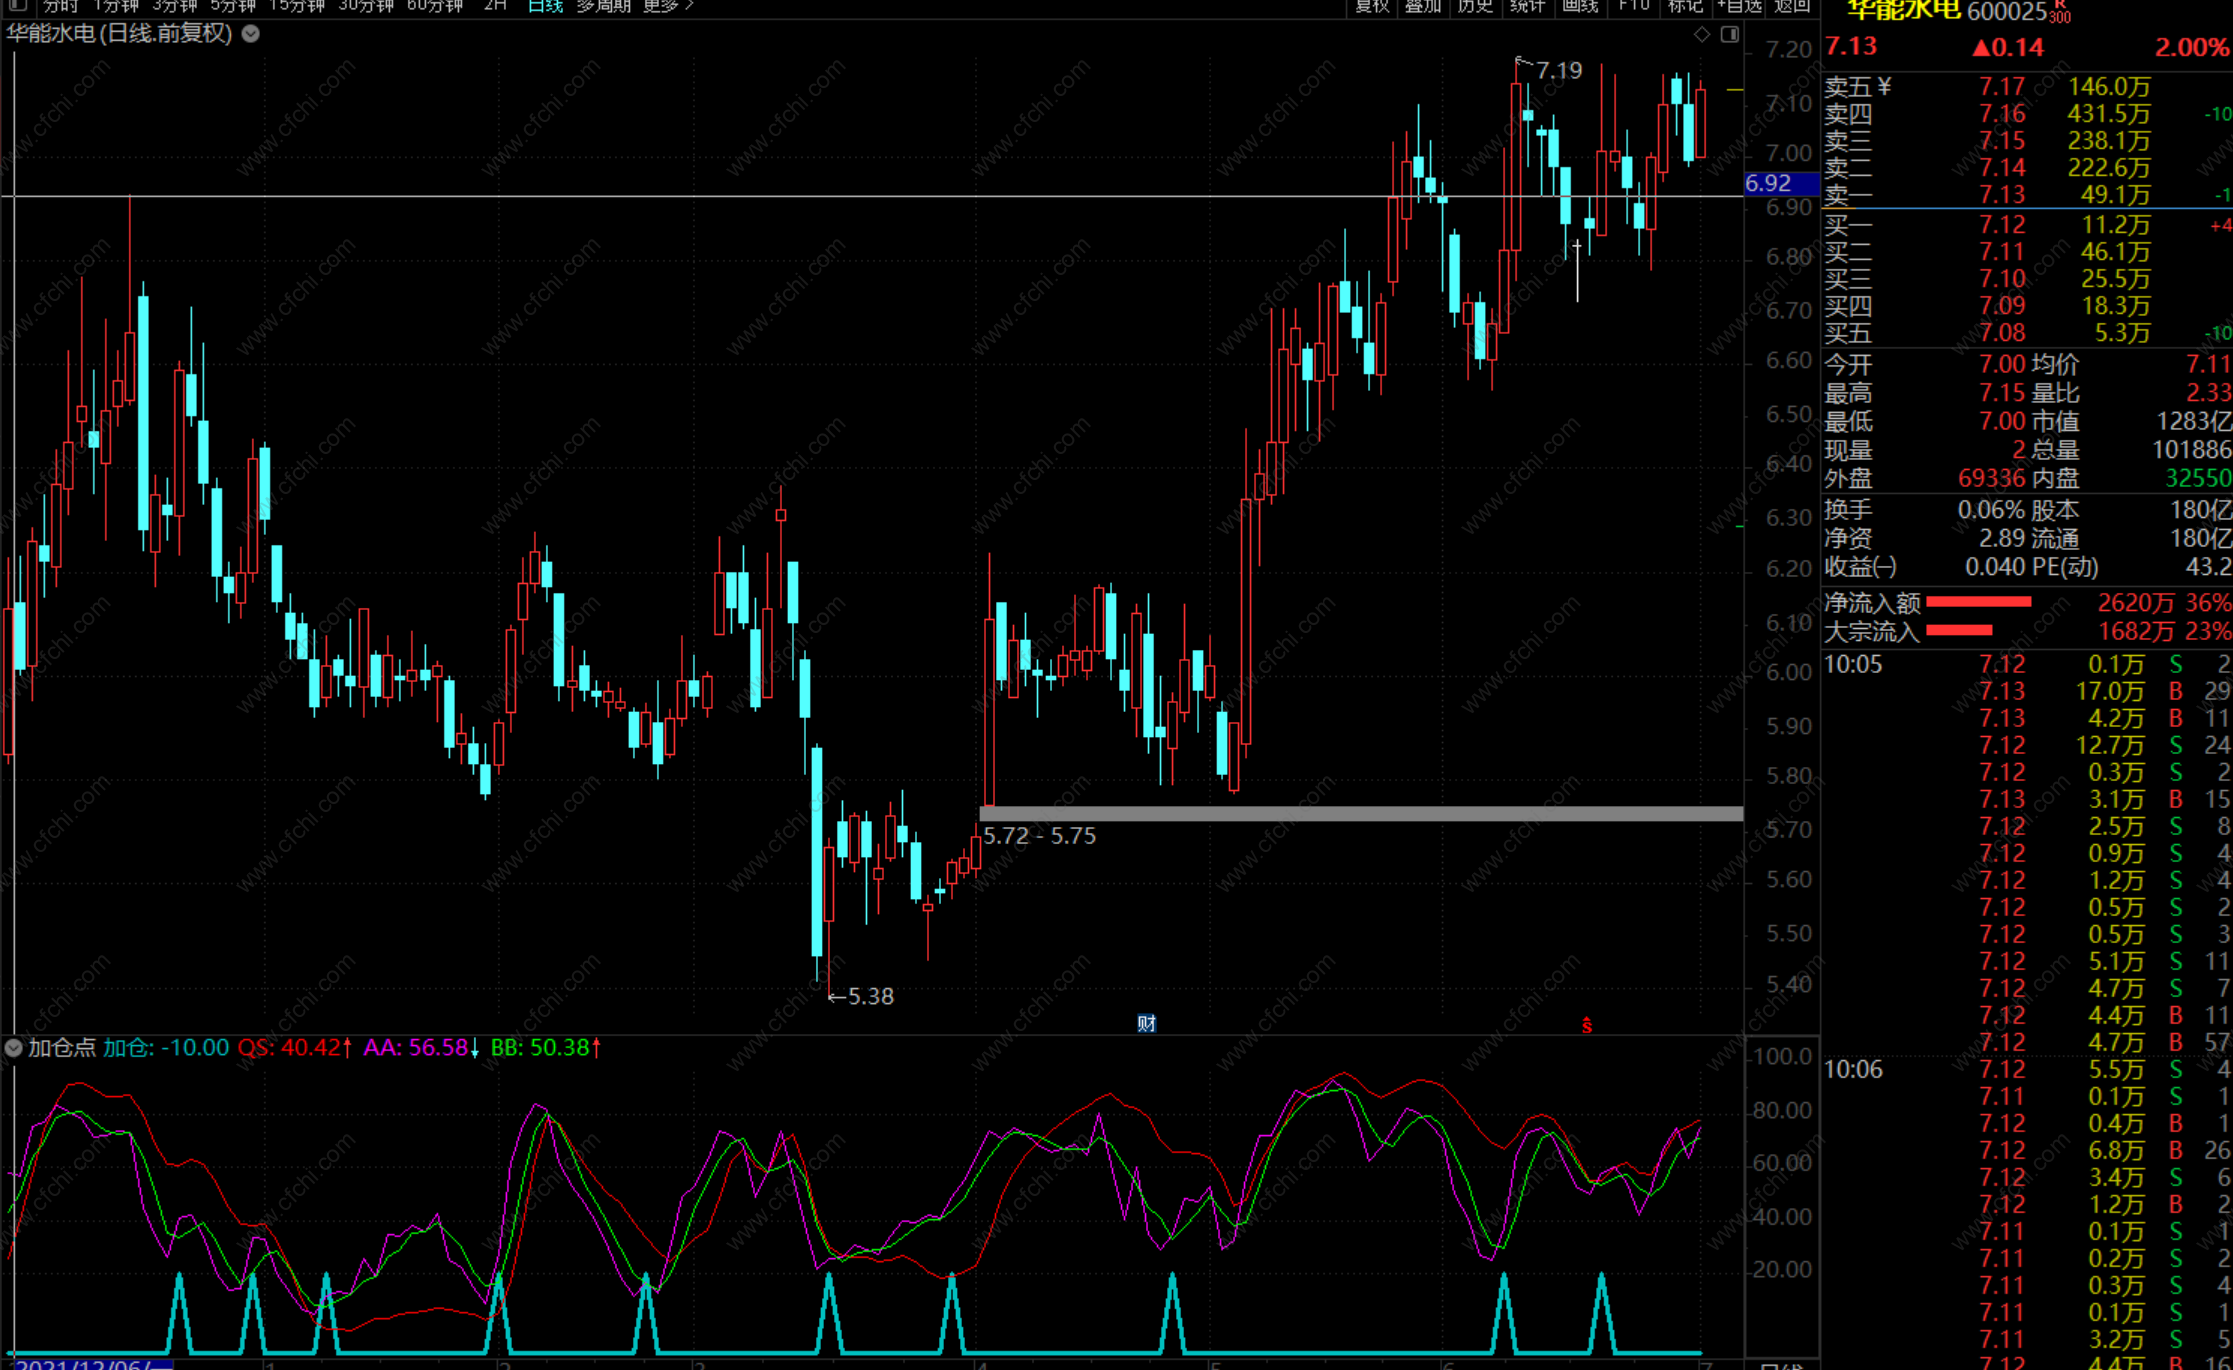
Task: Click the 返回 back button
Action: (x=1792, y=6)
